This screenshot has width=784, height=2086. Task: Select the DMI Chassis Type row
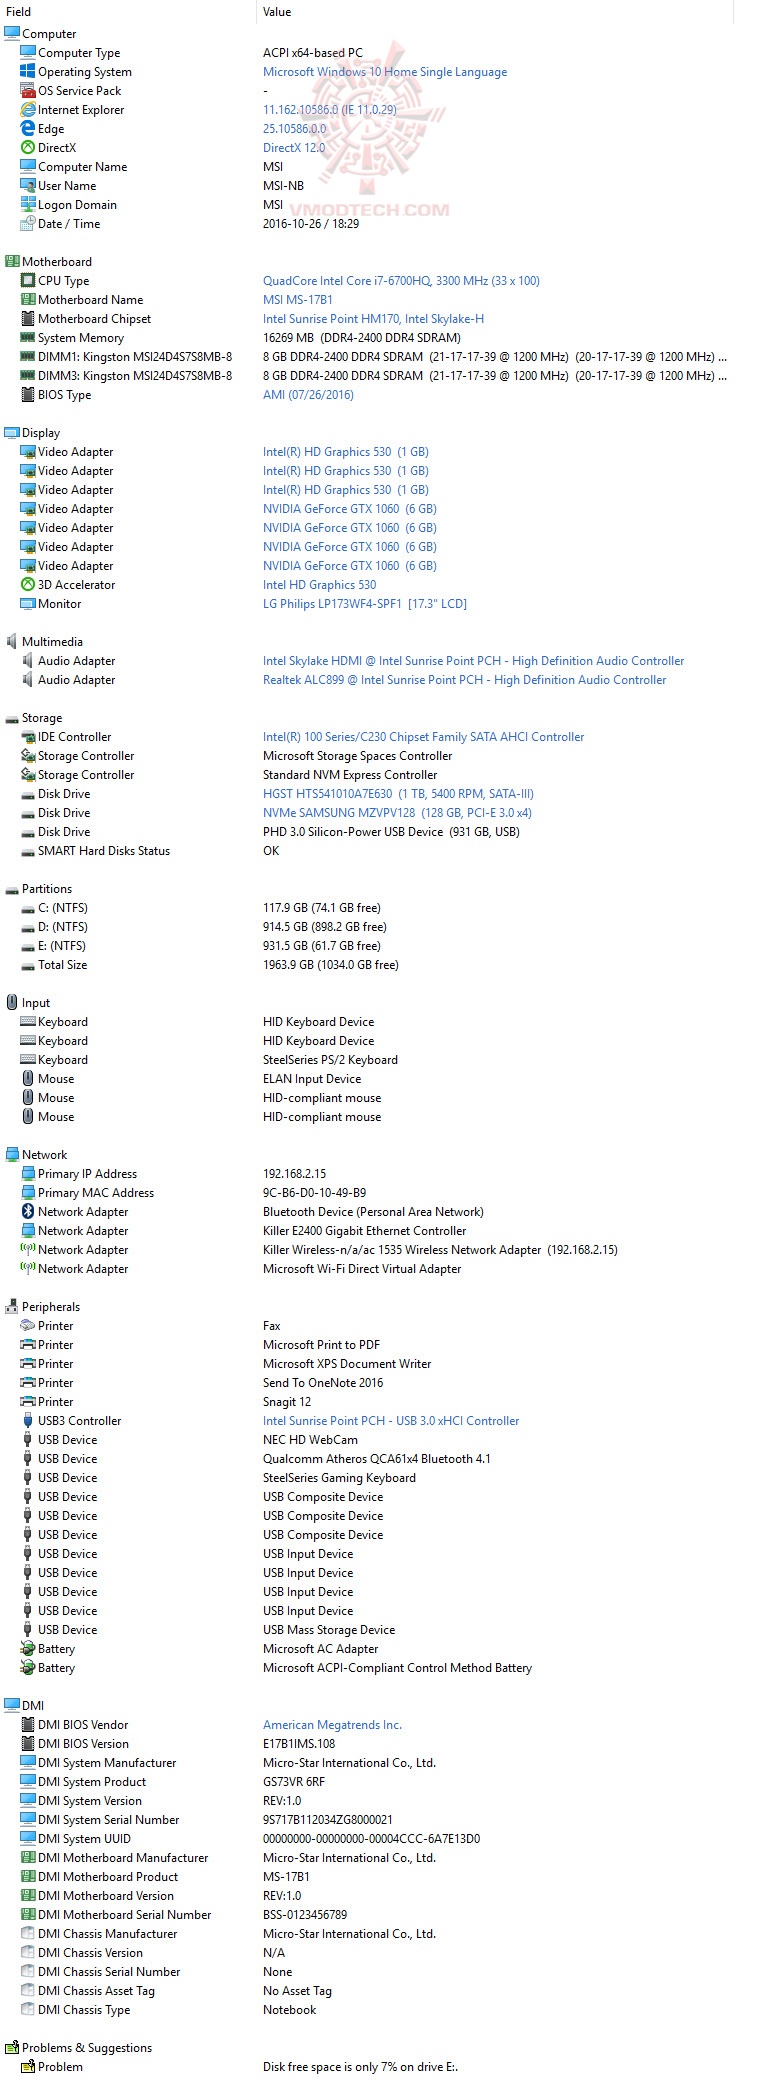point(367,2010)
